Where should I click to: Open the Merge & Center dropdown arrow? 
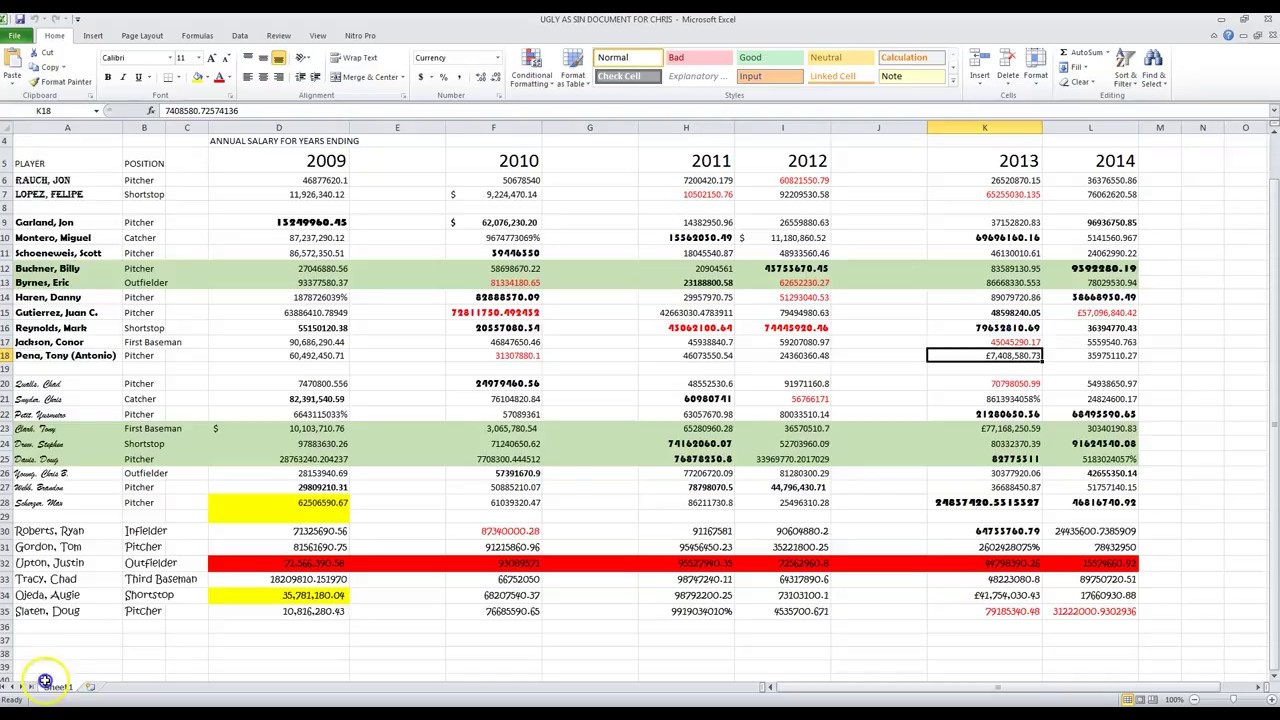(401, 77)
